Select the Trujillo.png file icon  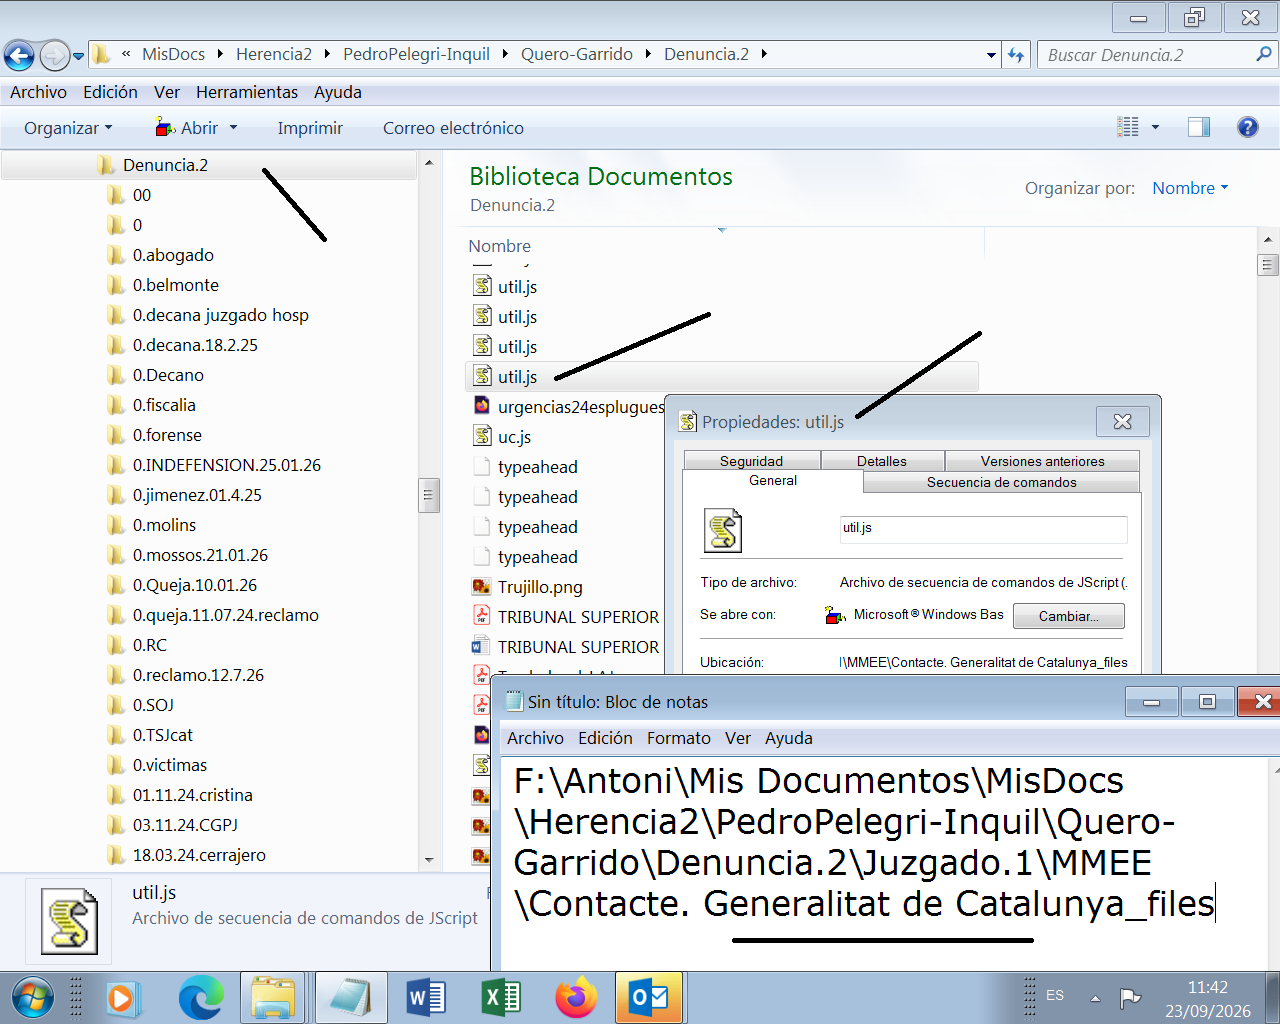click(482, 586)
